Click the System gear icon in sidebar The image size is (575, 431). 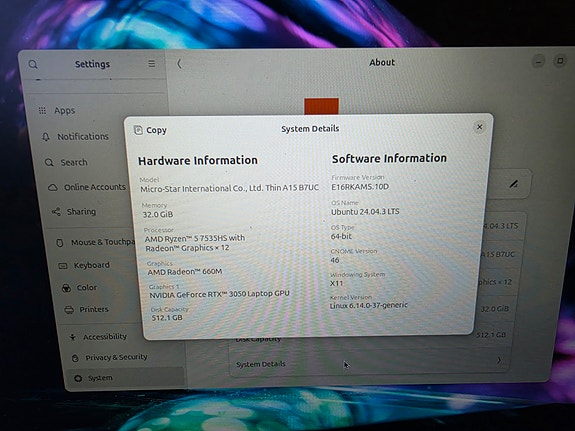click(78, 378)
